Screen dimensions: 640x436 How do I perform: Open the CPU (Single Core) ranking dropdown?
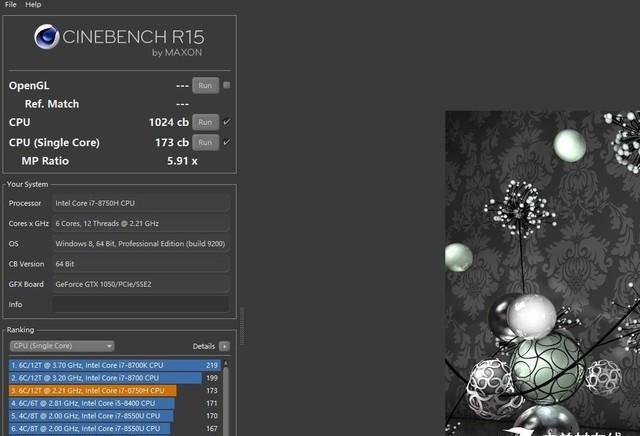point(61,346)
